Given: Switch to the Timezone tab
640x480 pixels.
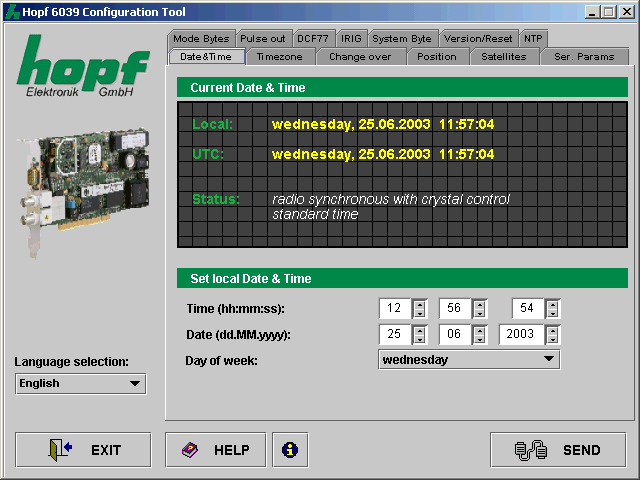Looking at the screenshot, I should tap(280, 57).
